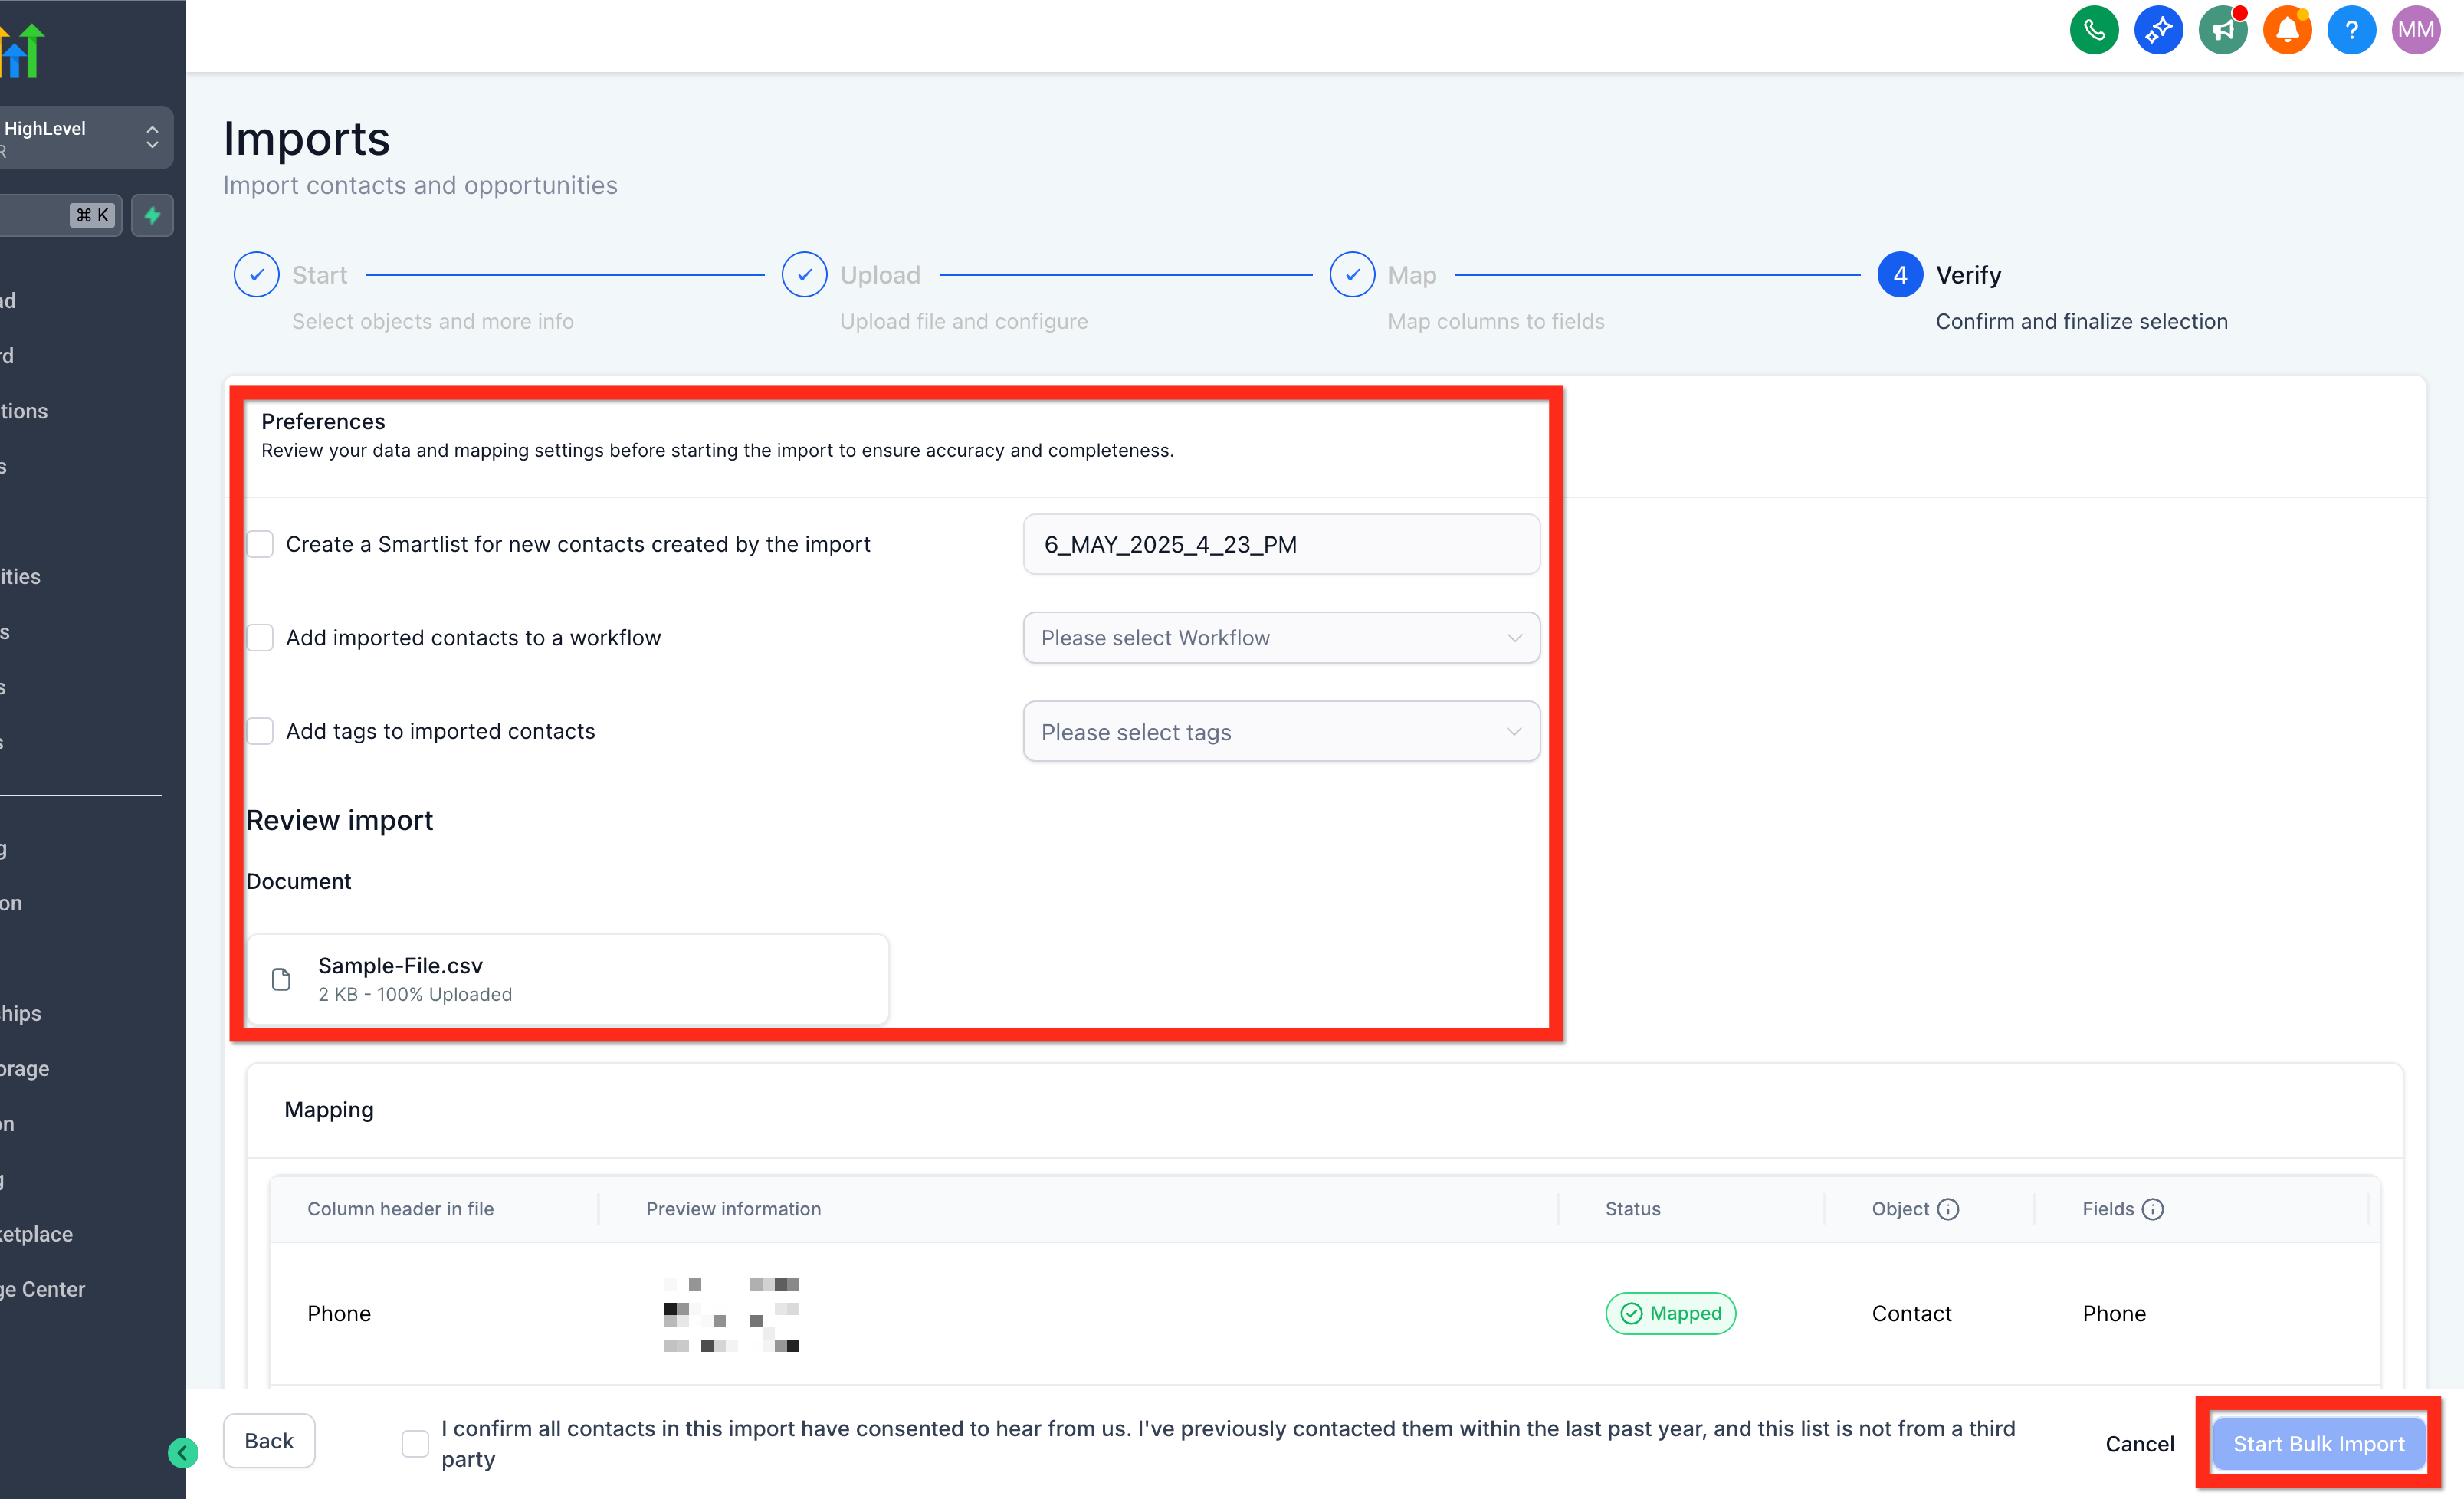Click the Phone cell in column header column
The height and width of the screenshot is (1499, 2464).
click(x=339, y=1313)
